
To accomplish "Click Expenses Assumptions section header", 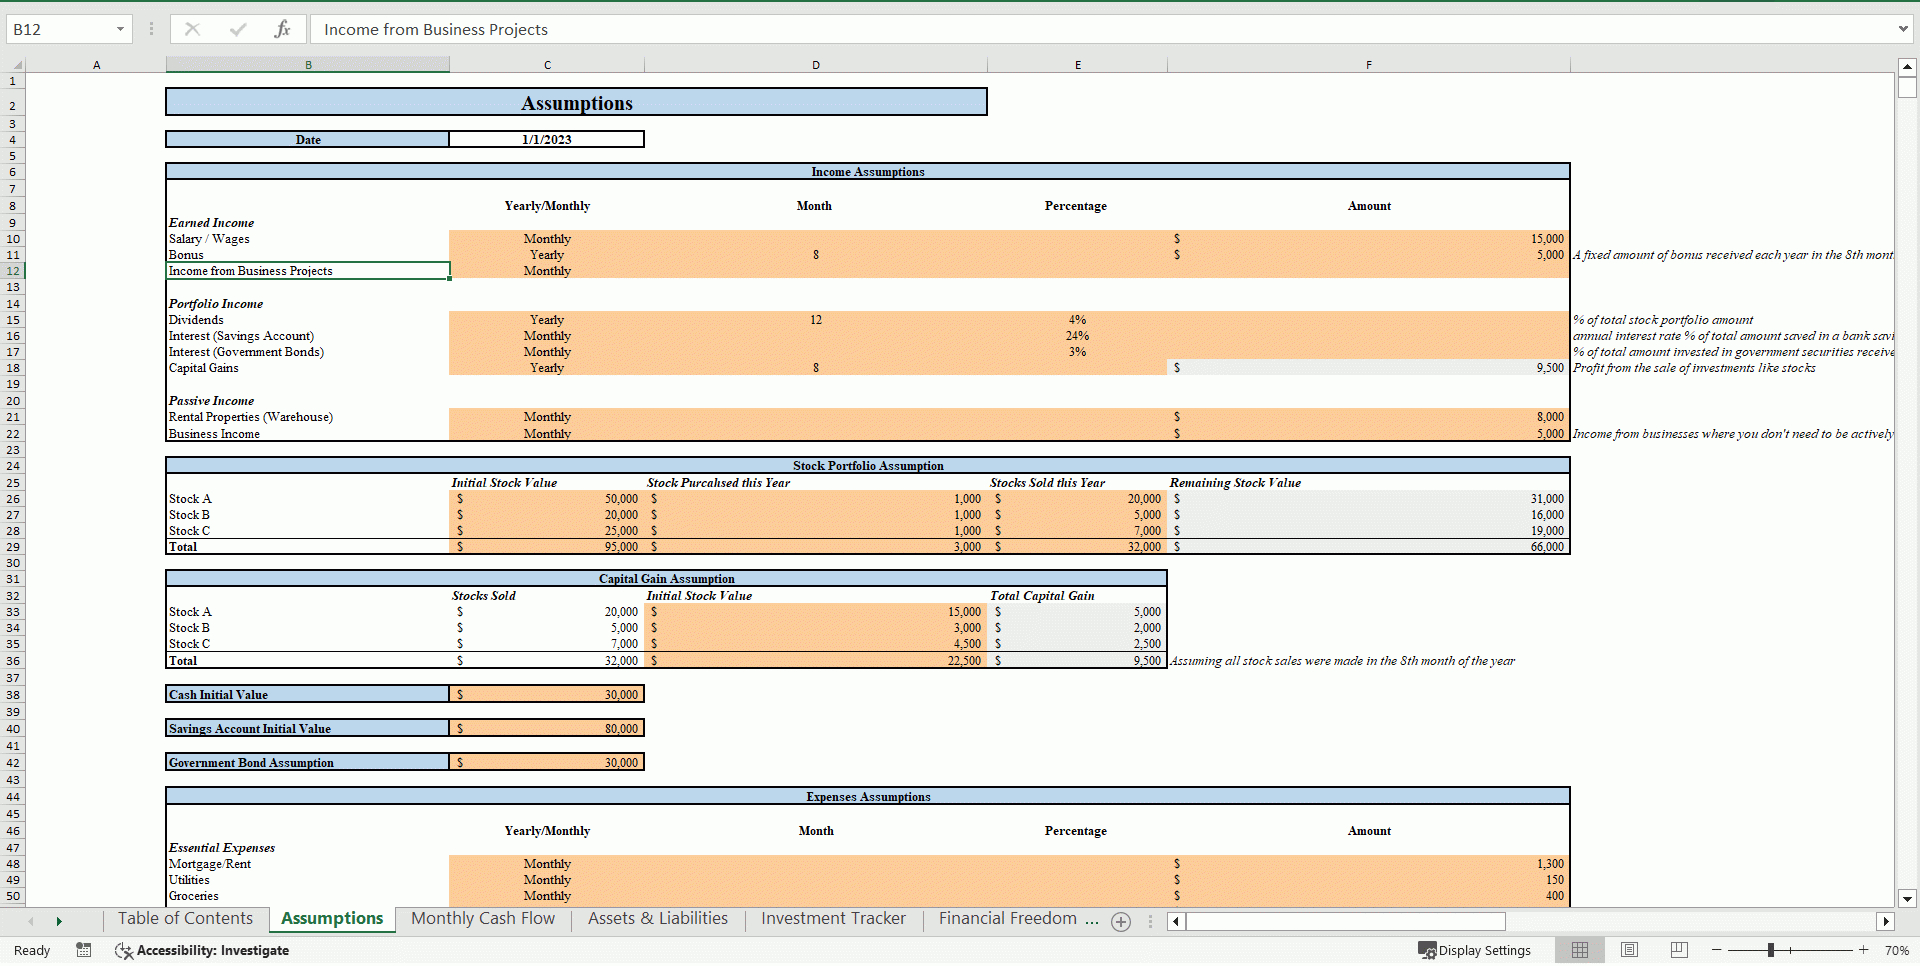I will [867, 796].
